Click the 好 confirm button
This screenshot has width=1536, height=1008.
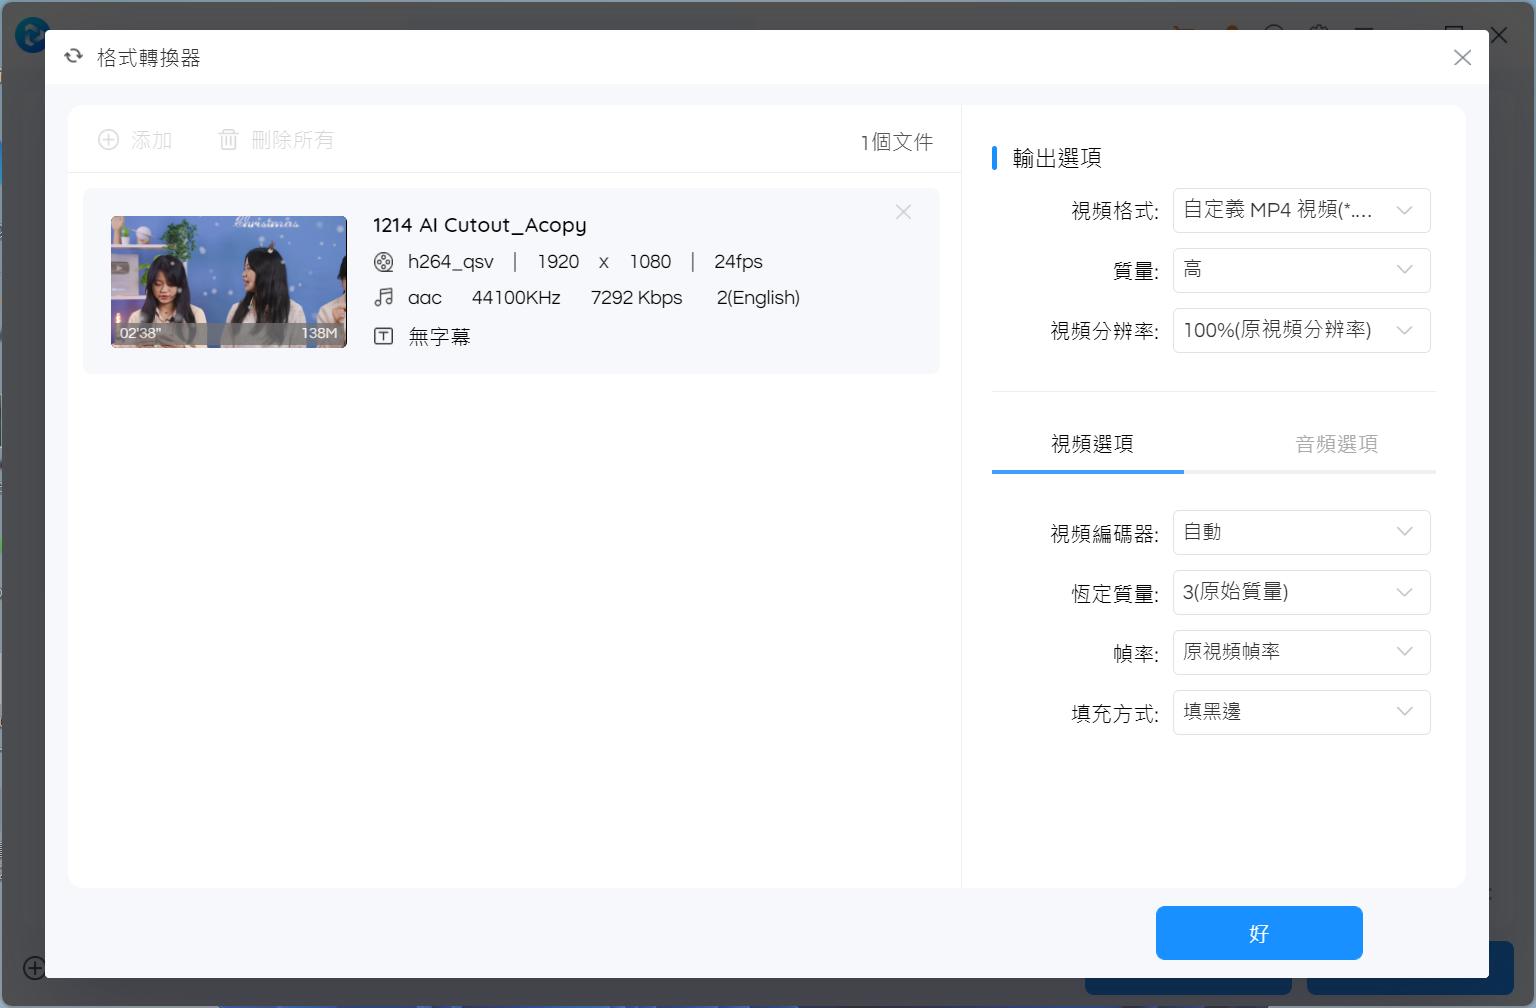pyautogui.click(x=1259, y=932)
